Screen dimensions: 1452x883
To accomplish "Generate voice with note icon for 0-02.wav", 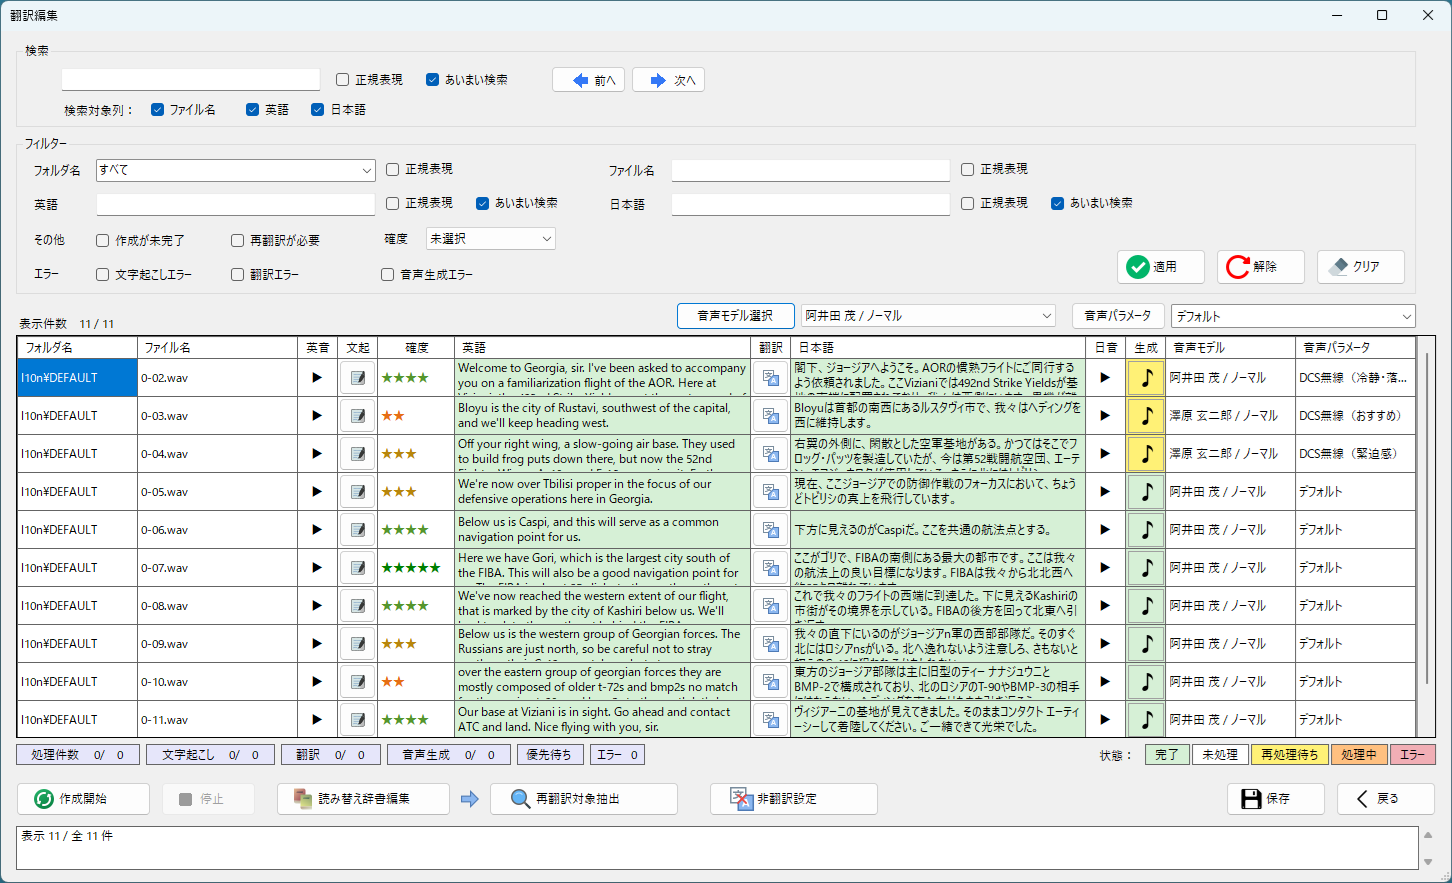I will tap(1146, 378).
